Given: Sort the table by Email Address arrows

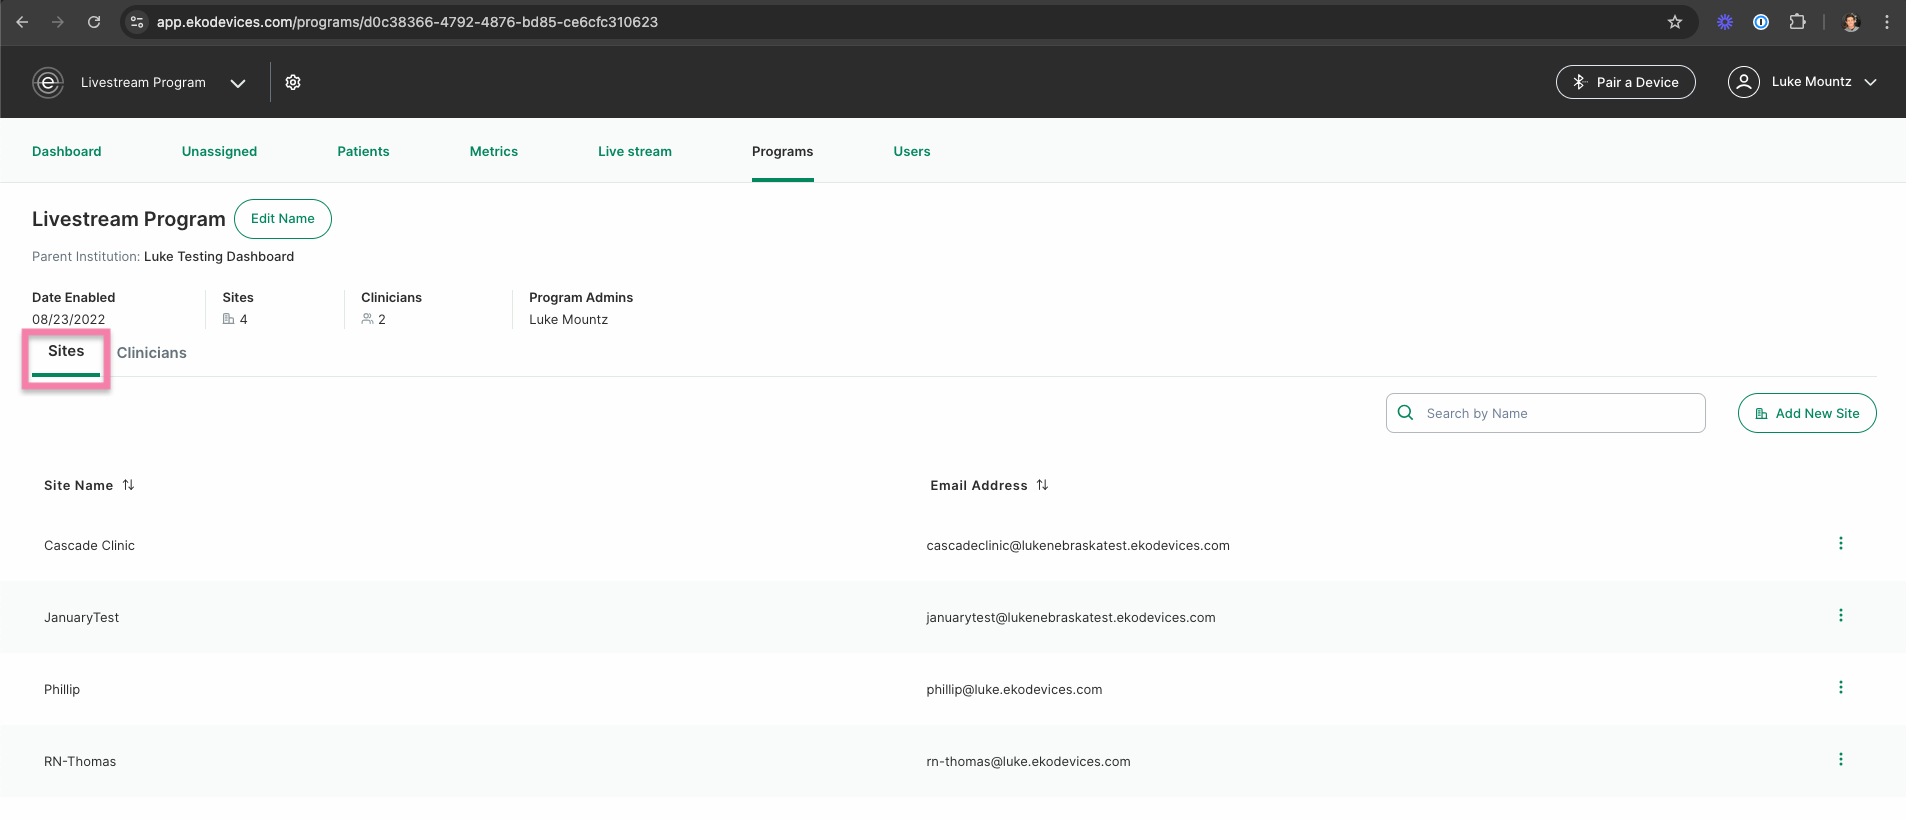Looking at the screenshot, I should click(x=1042, y=485).
